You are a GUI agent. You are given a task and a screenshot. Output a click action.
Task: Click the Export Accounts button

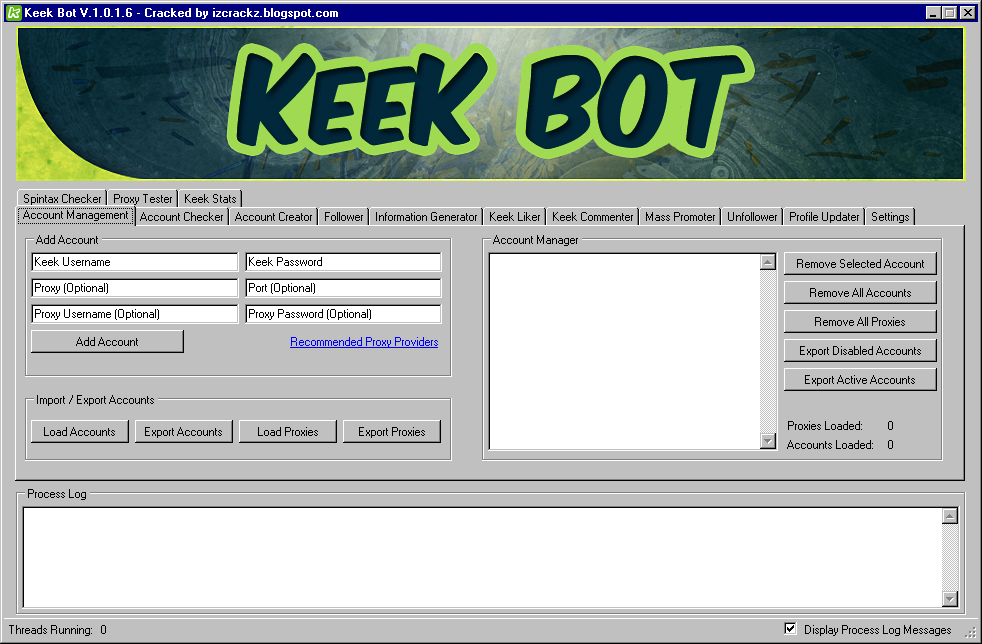[183, 432]
